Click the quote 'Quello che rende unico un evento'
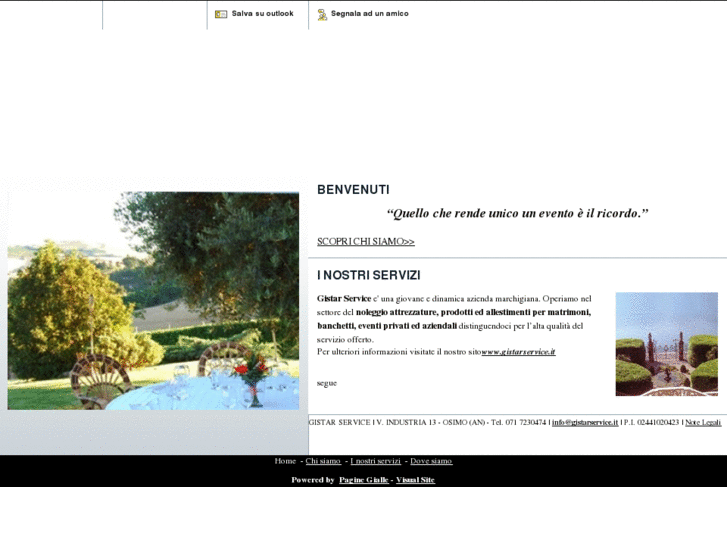This screenshot has width=727, height=545. coord(517,213)
